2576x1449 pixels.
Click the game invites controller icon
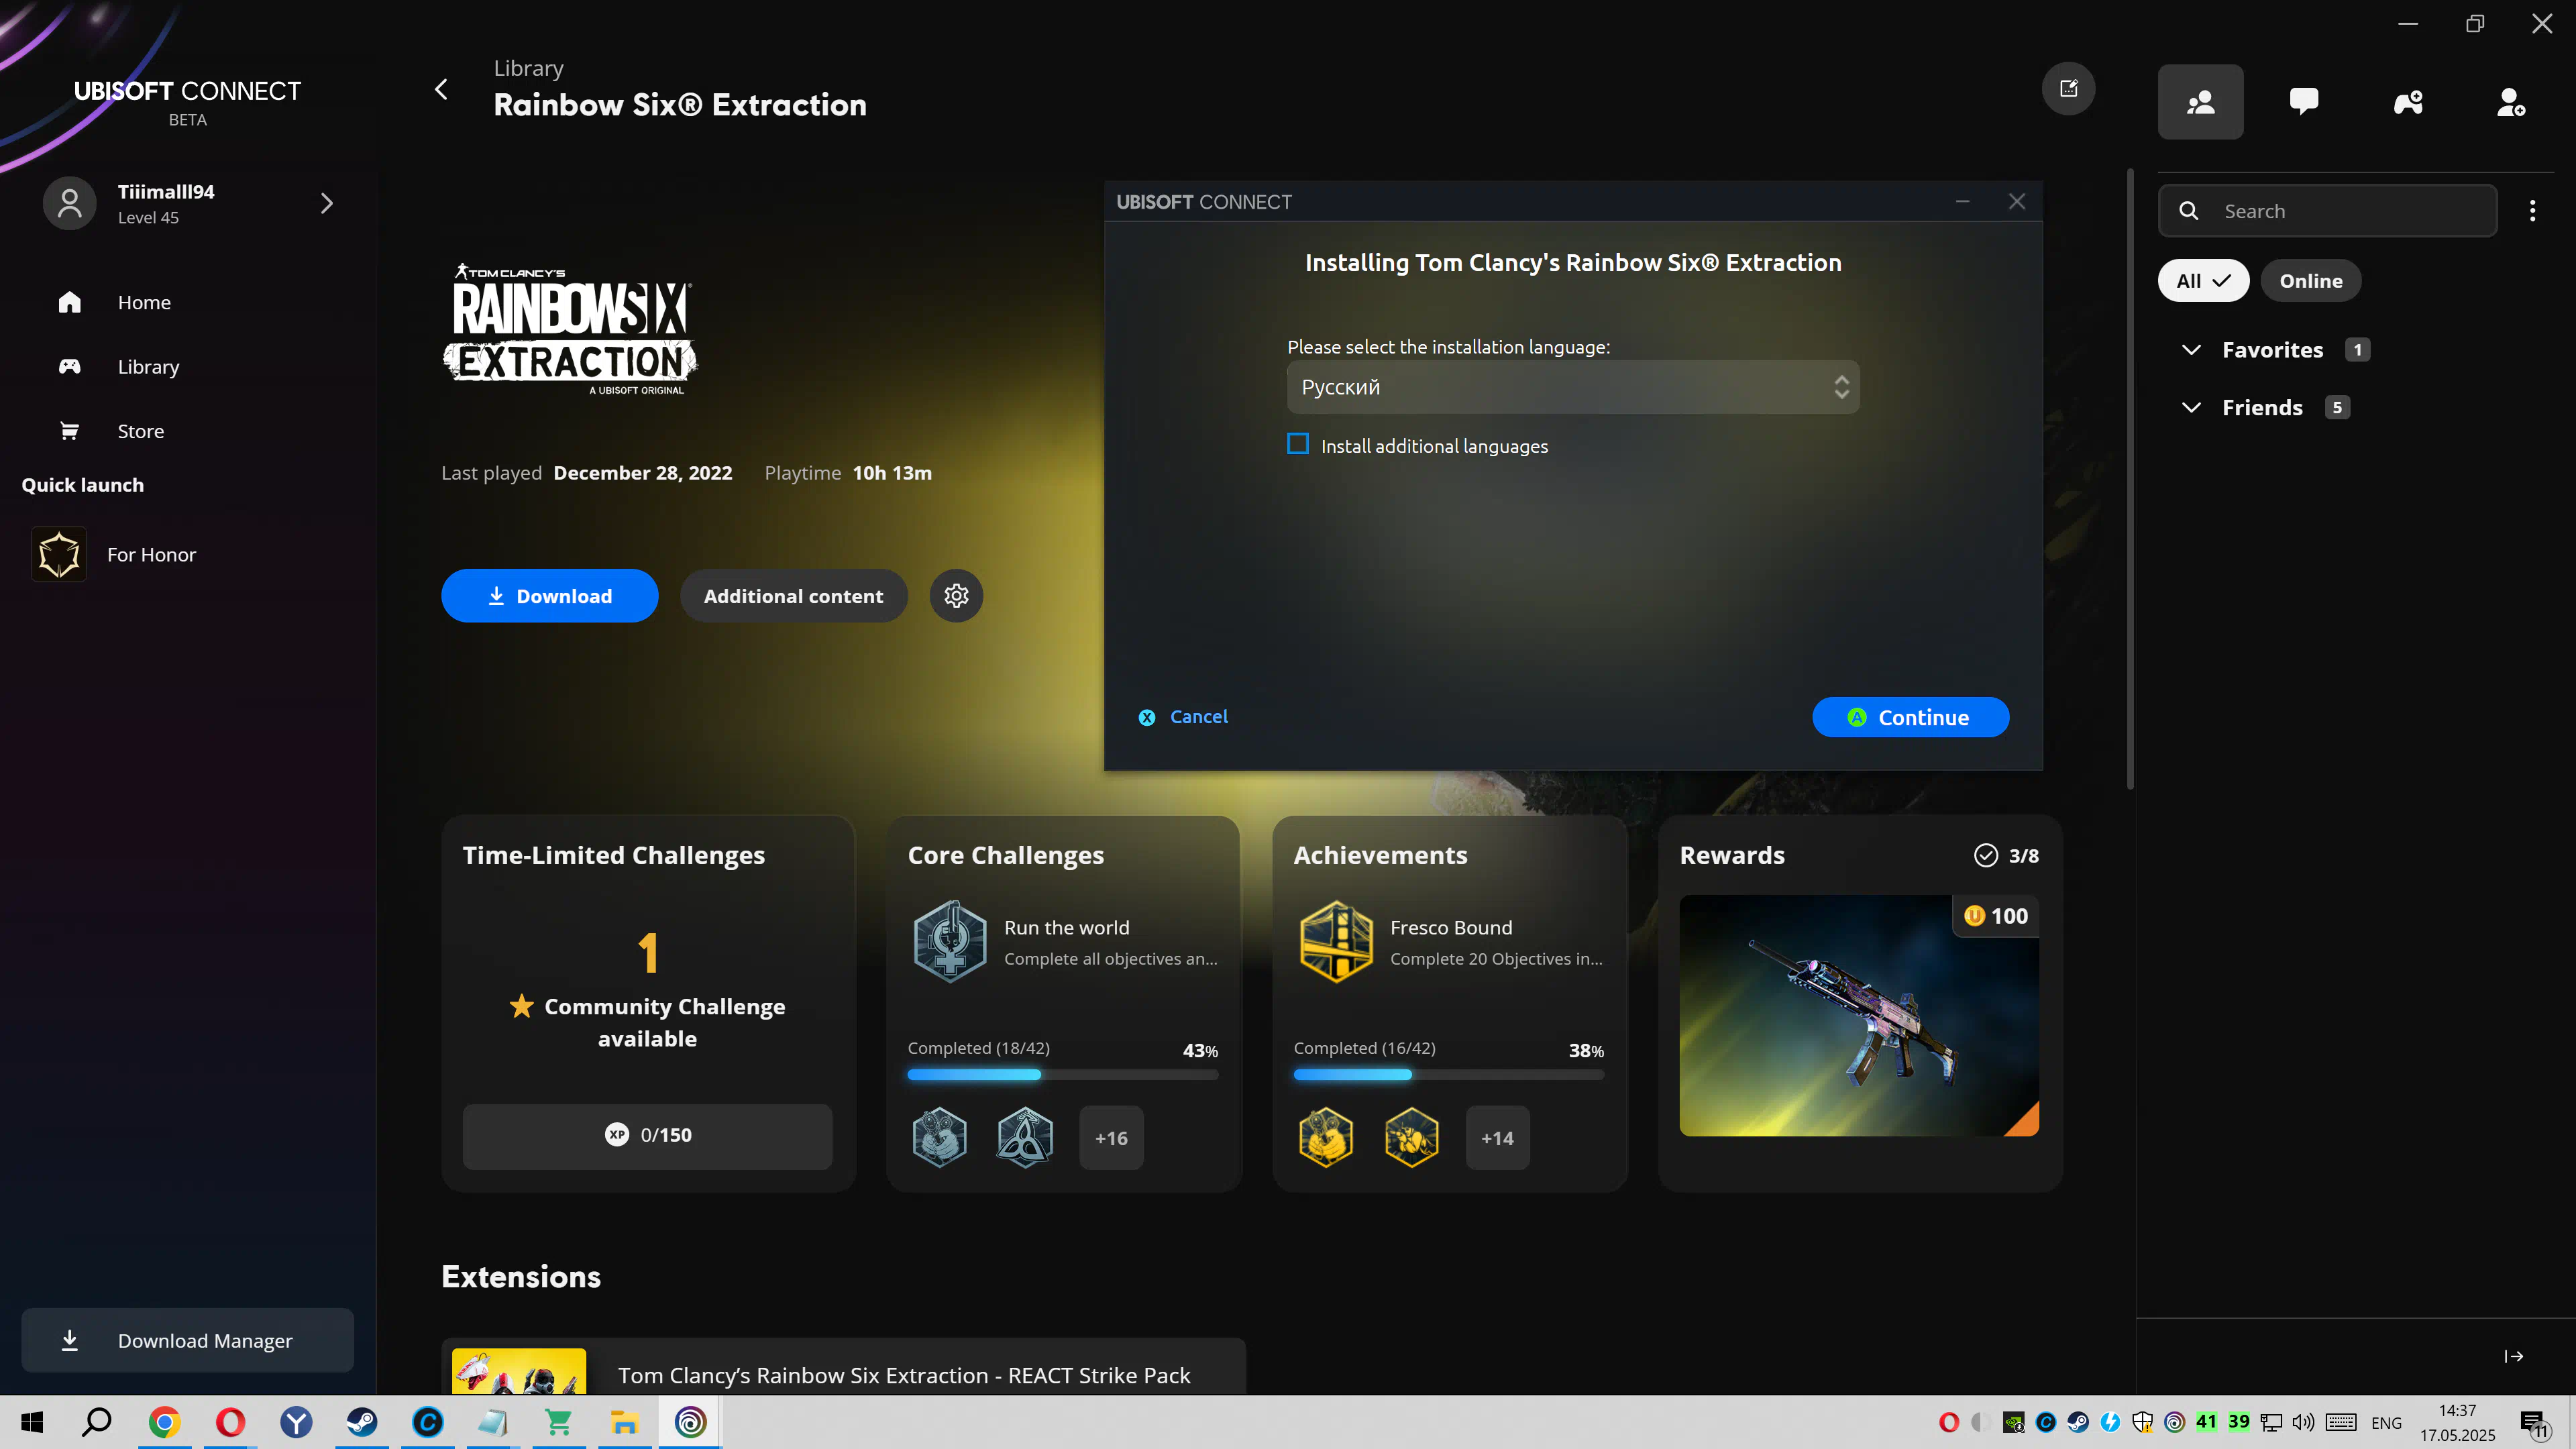2408,102
